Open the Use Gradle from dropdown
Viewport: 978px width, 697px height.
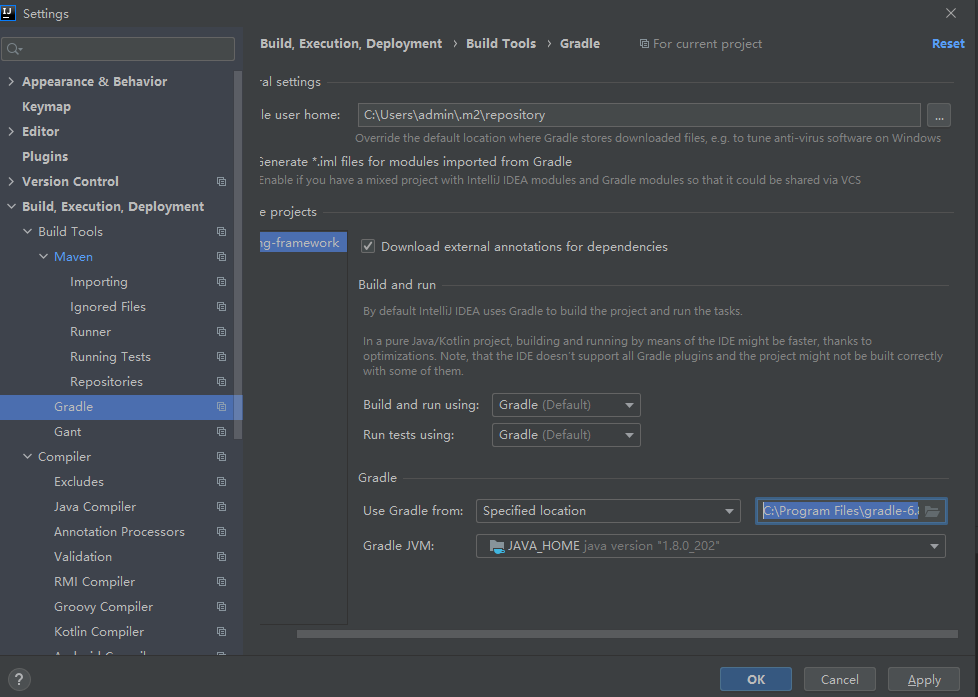click(x=607, y=511)
